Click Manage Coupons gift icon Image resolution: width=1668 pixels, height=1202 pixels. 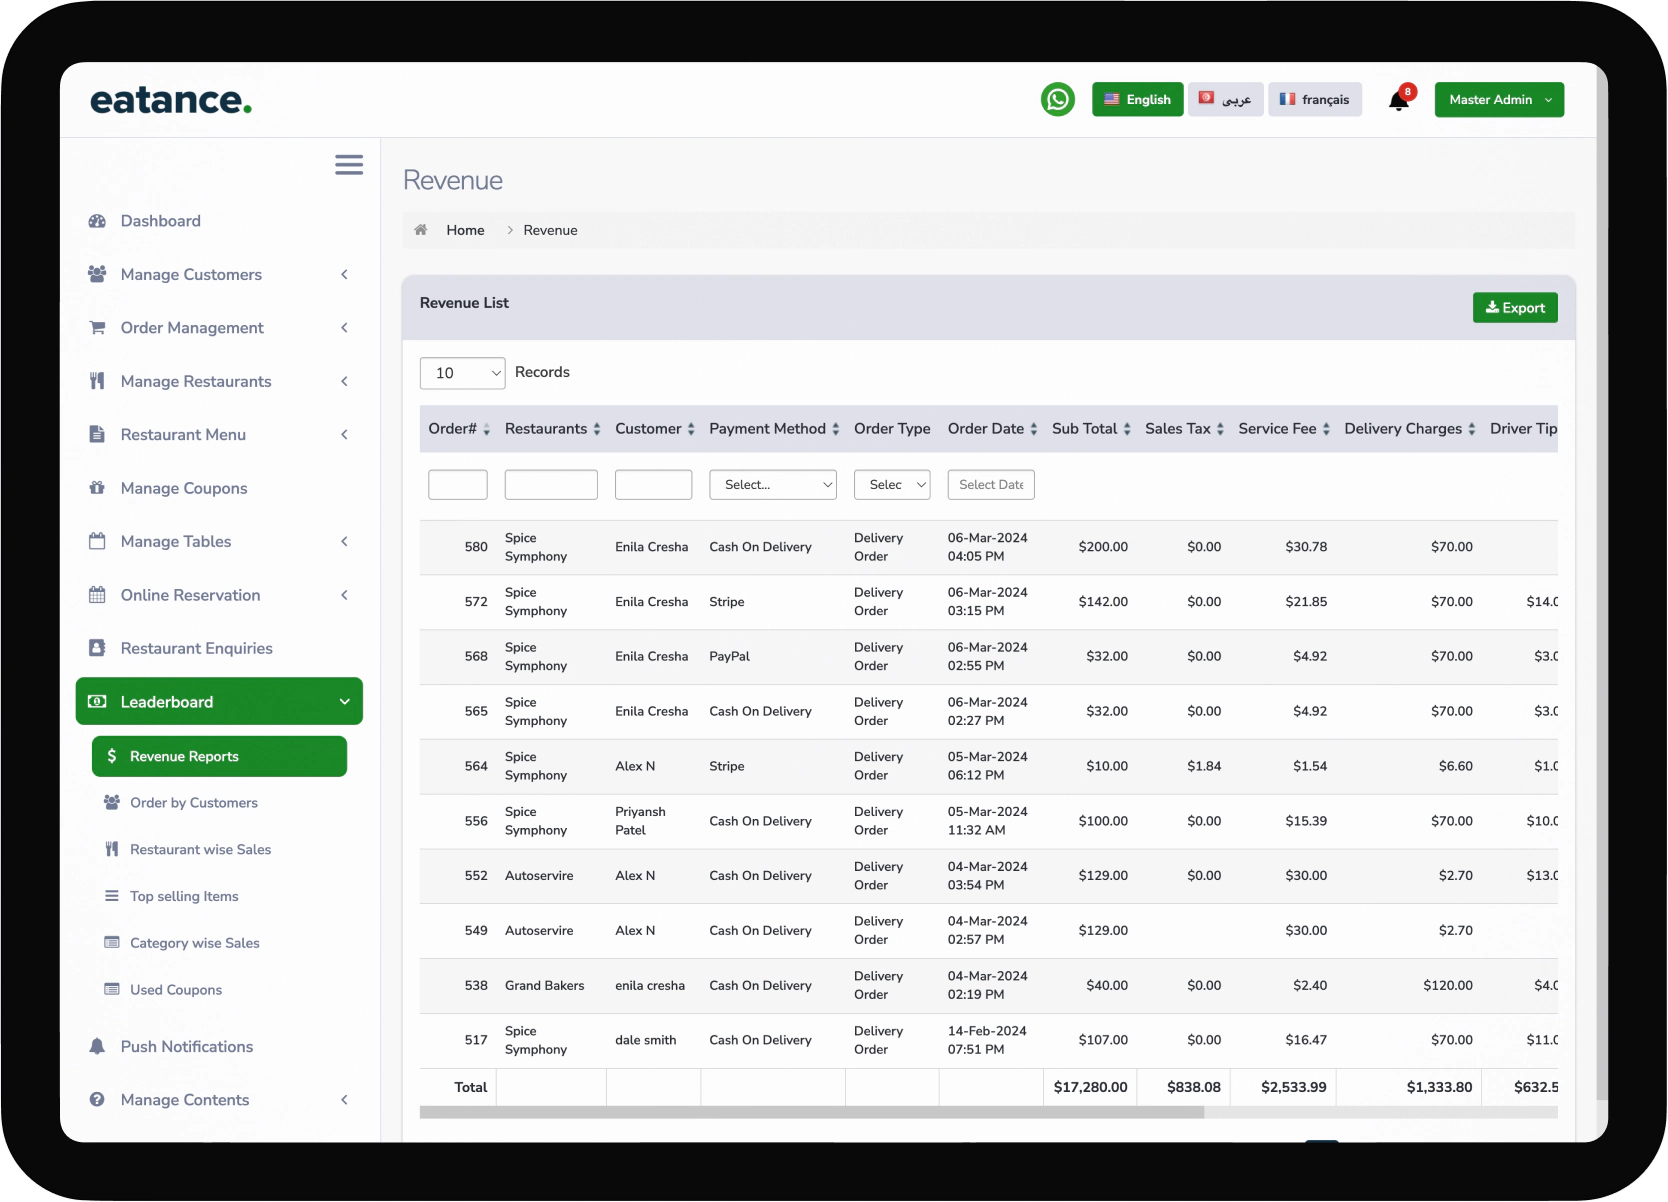[97, 488]
